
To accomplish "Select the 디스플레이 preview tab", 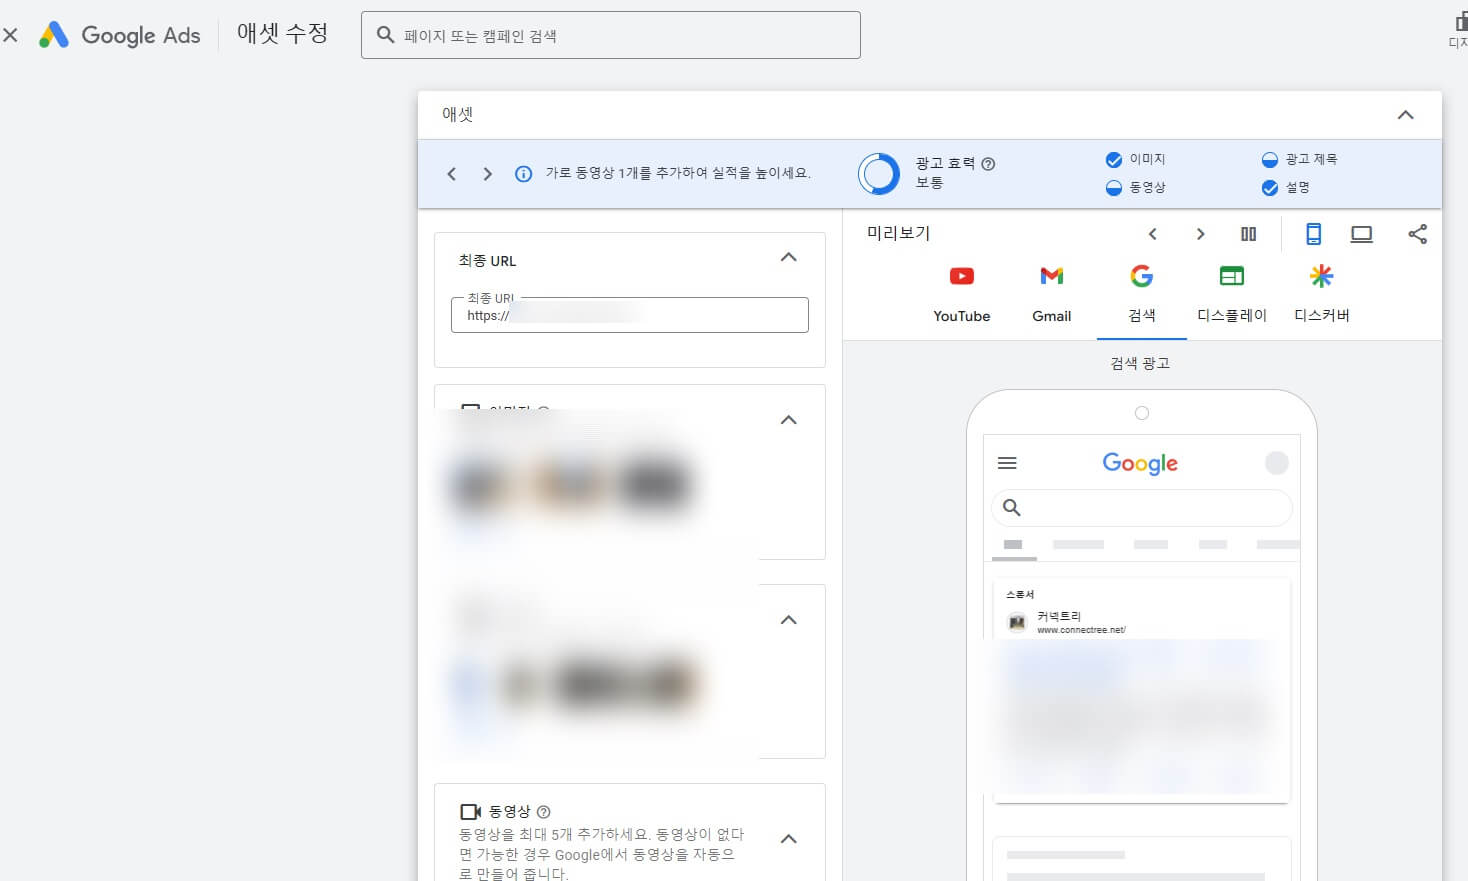I will (1232, 294).
